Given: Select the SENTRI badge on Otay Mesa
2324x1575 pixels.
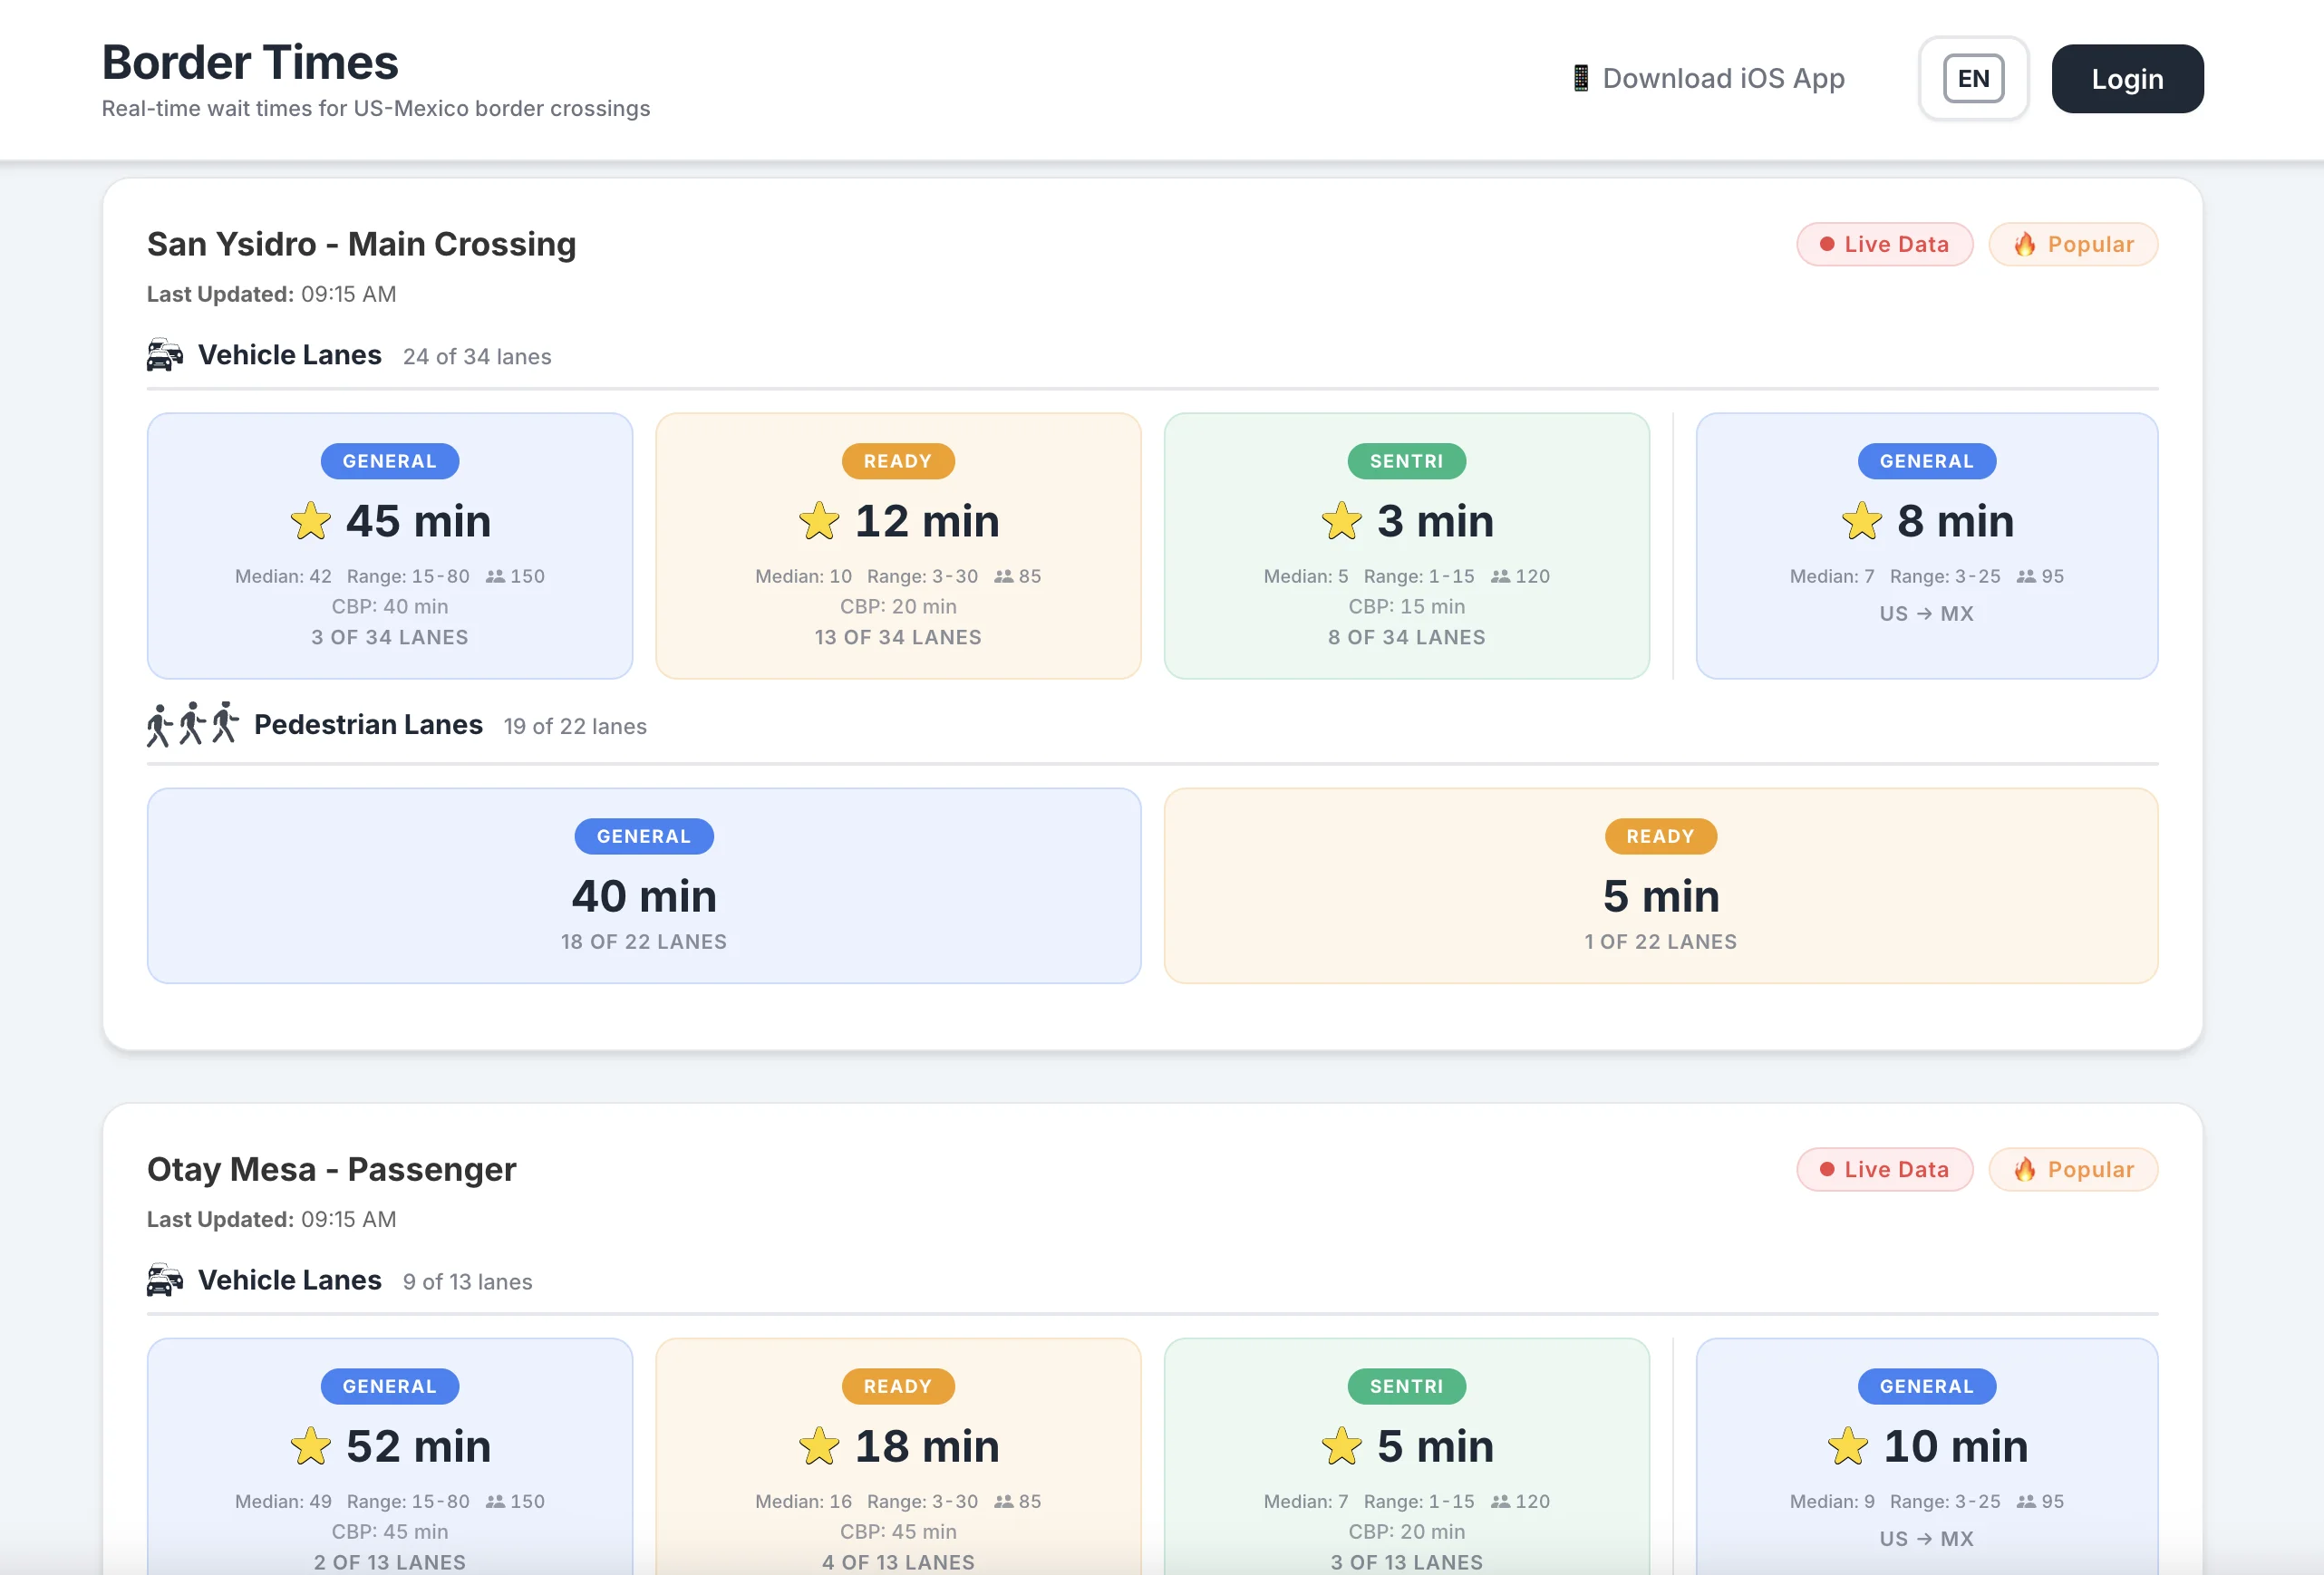Looking at the screenshot, I should coord(1406,1386).
